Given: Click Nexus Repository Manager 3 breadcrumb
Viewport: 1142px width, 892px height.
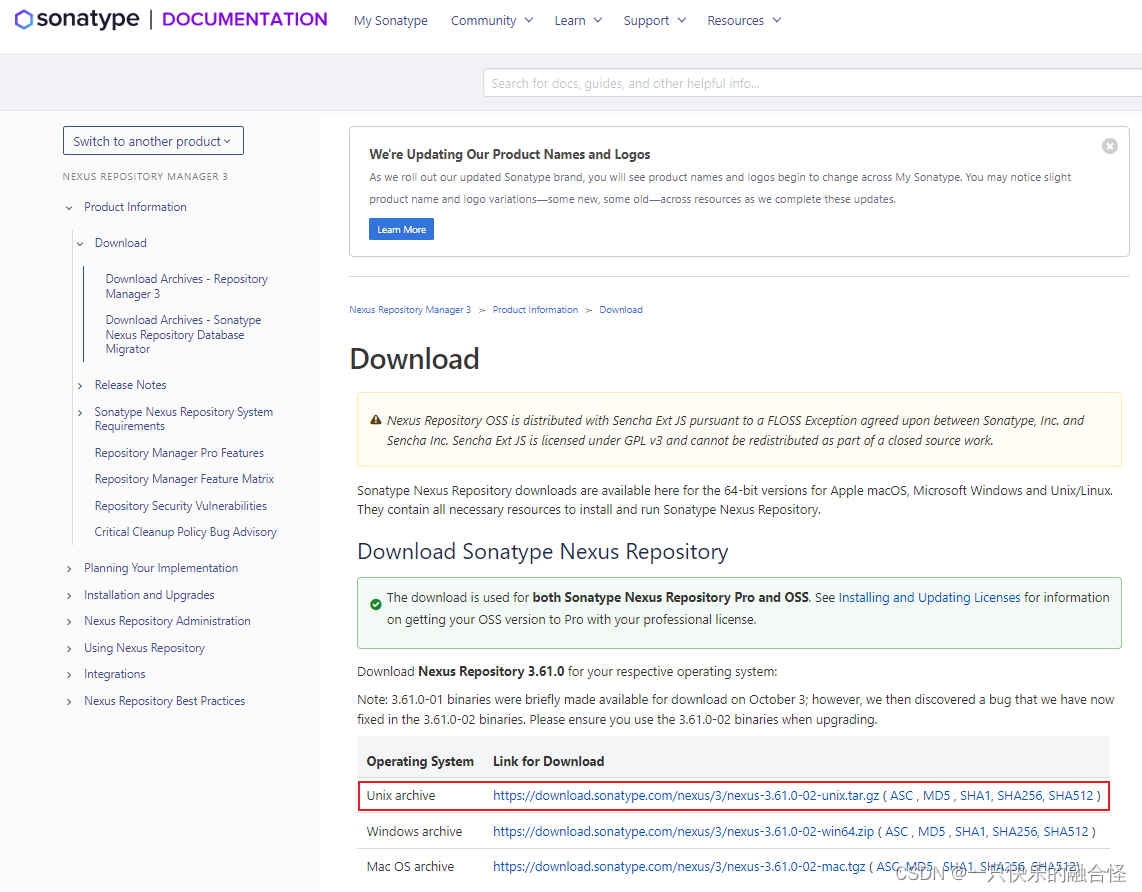Looking at the screenshot, I should tap(410, 310).
